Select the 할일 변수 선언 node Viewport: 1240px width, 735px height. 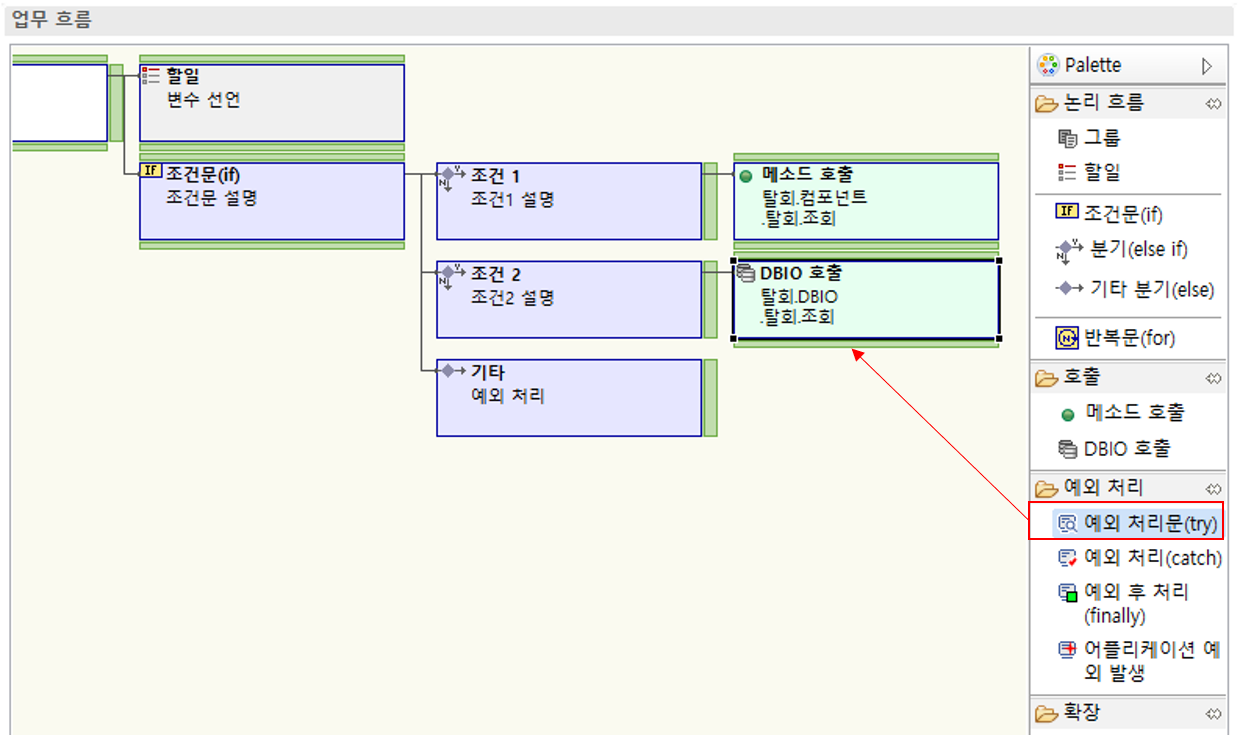[271, 102]
